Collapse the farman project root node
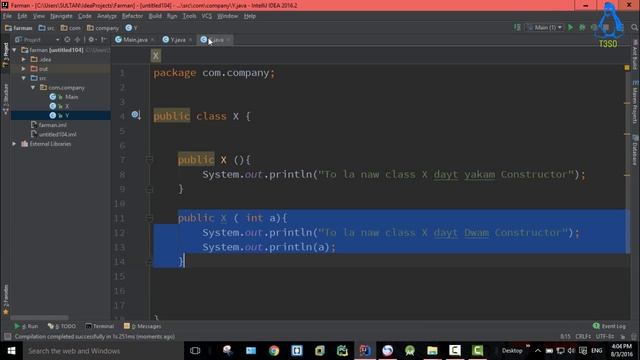 pyautogui.click(x=14, y=50)
